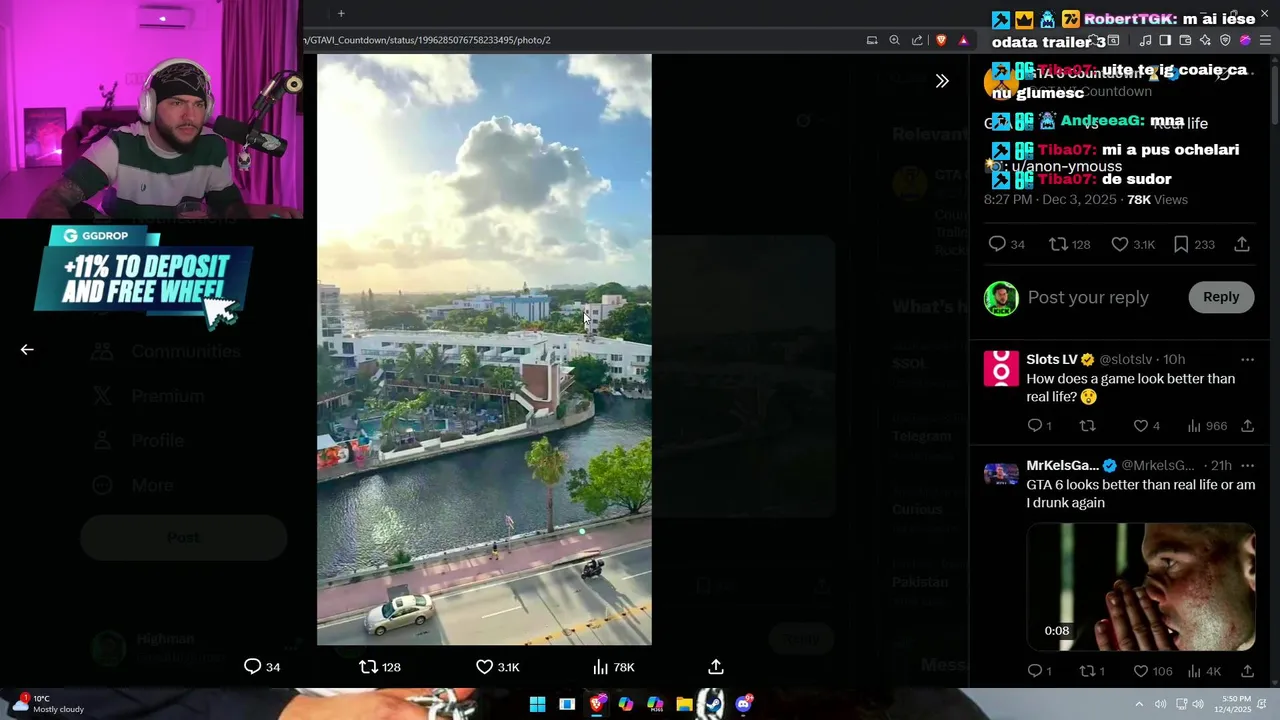View analytics from the bottom bar (78K)
This screenshot has height=720, width=1280.
613,667
